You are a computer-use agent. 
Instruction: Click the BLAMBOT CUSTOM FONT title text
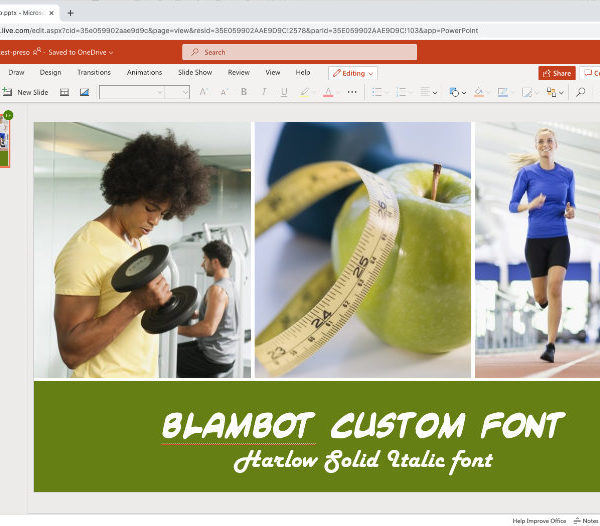pos(364,425)
